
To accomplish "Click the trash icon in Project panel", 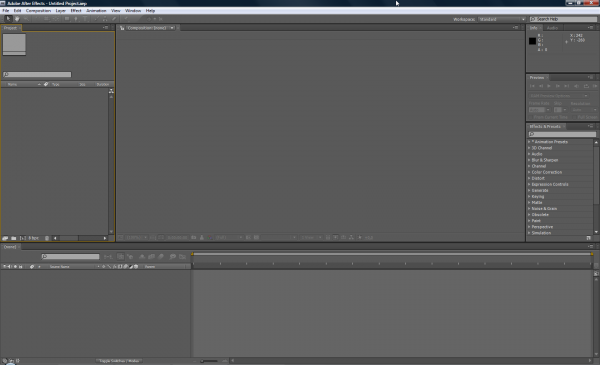I will click(x=47, y=238).
